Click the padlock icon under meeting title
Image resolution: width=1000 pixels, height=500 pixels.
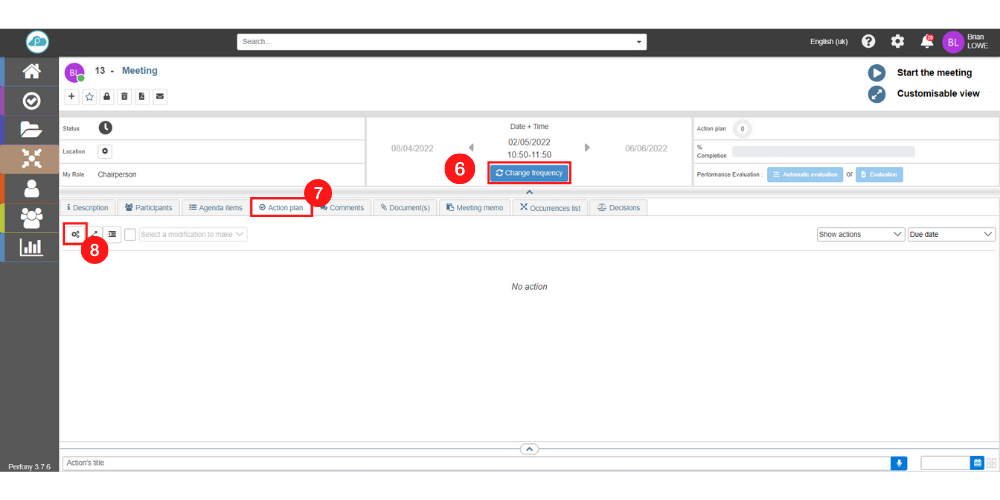coord(106,96)
